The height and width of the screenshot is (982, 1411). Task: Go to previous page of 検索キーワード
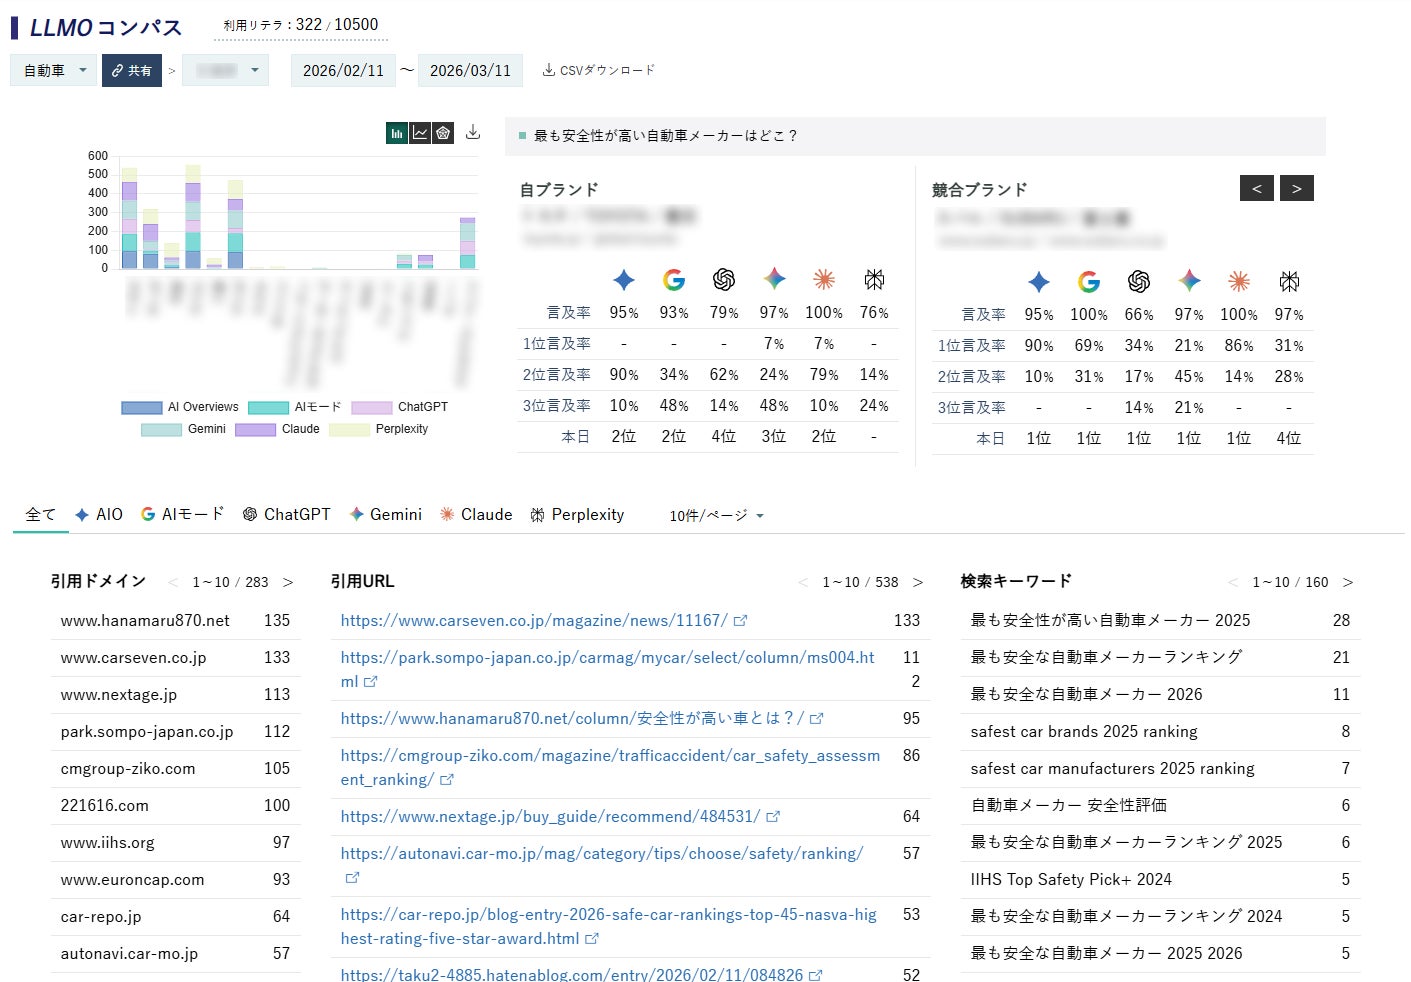point(1233,582)
